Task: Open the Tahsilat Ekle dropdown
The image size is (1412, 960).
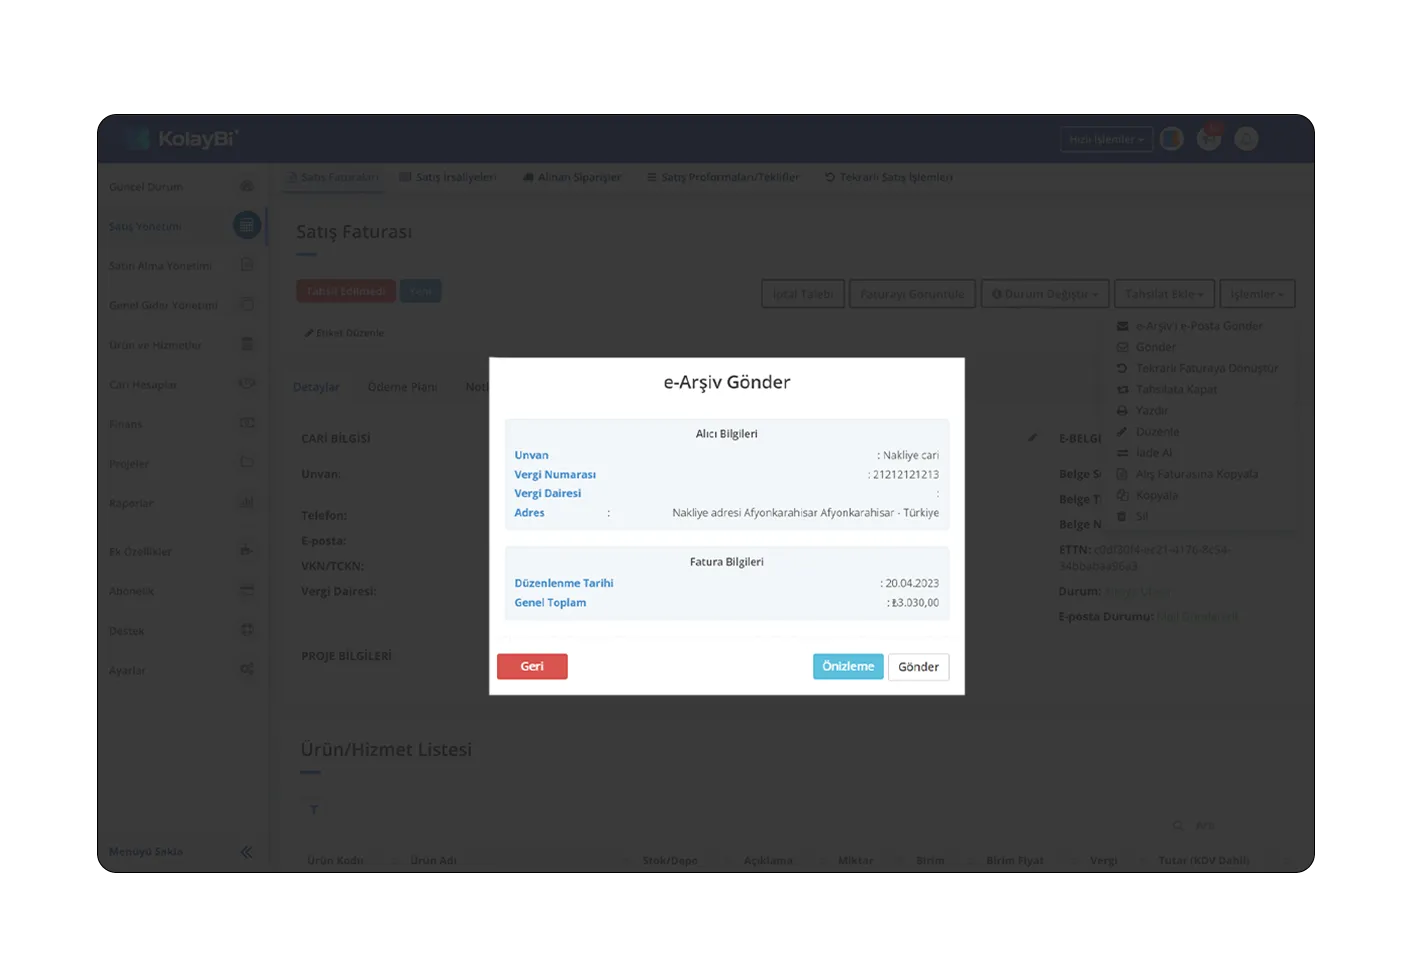Action: (x=1165, y=294)
